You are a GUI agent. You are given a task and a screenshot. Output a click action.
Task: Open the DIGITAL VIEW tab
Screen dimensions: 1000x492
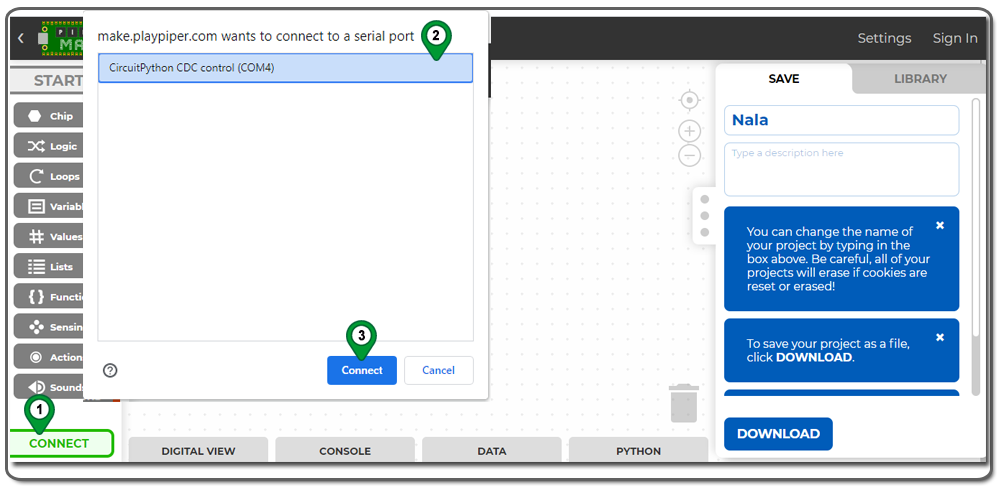pos(198,451)
